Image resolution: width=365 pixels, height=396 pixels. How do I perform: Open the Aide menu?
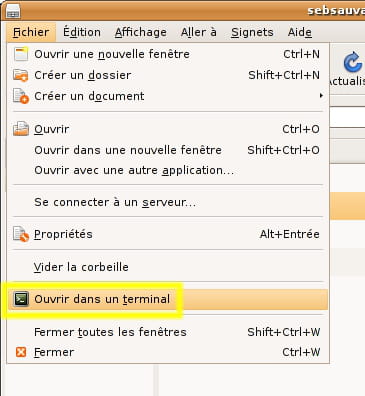[x=300, y=32]
